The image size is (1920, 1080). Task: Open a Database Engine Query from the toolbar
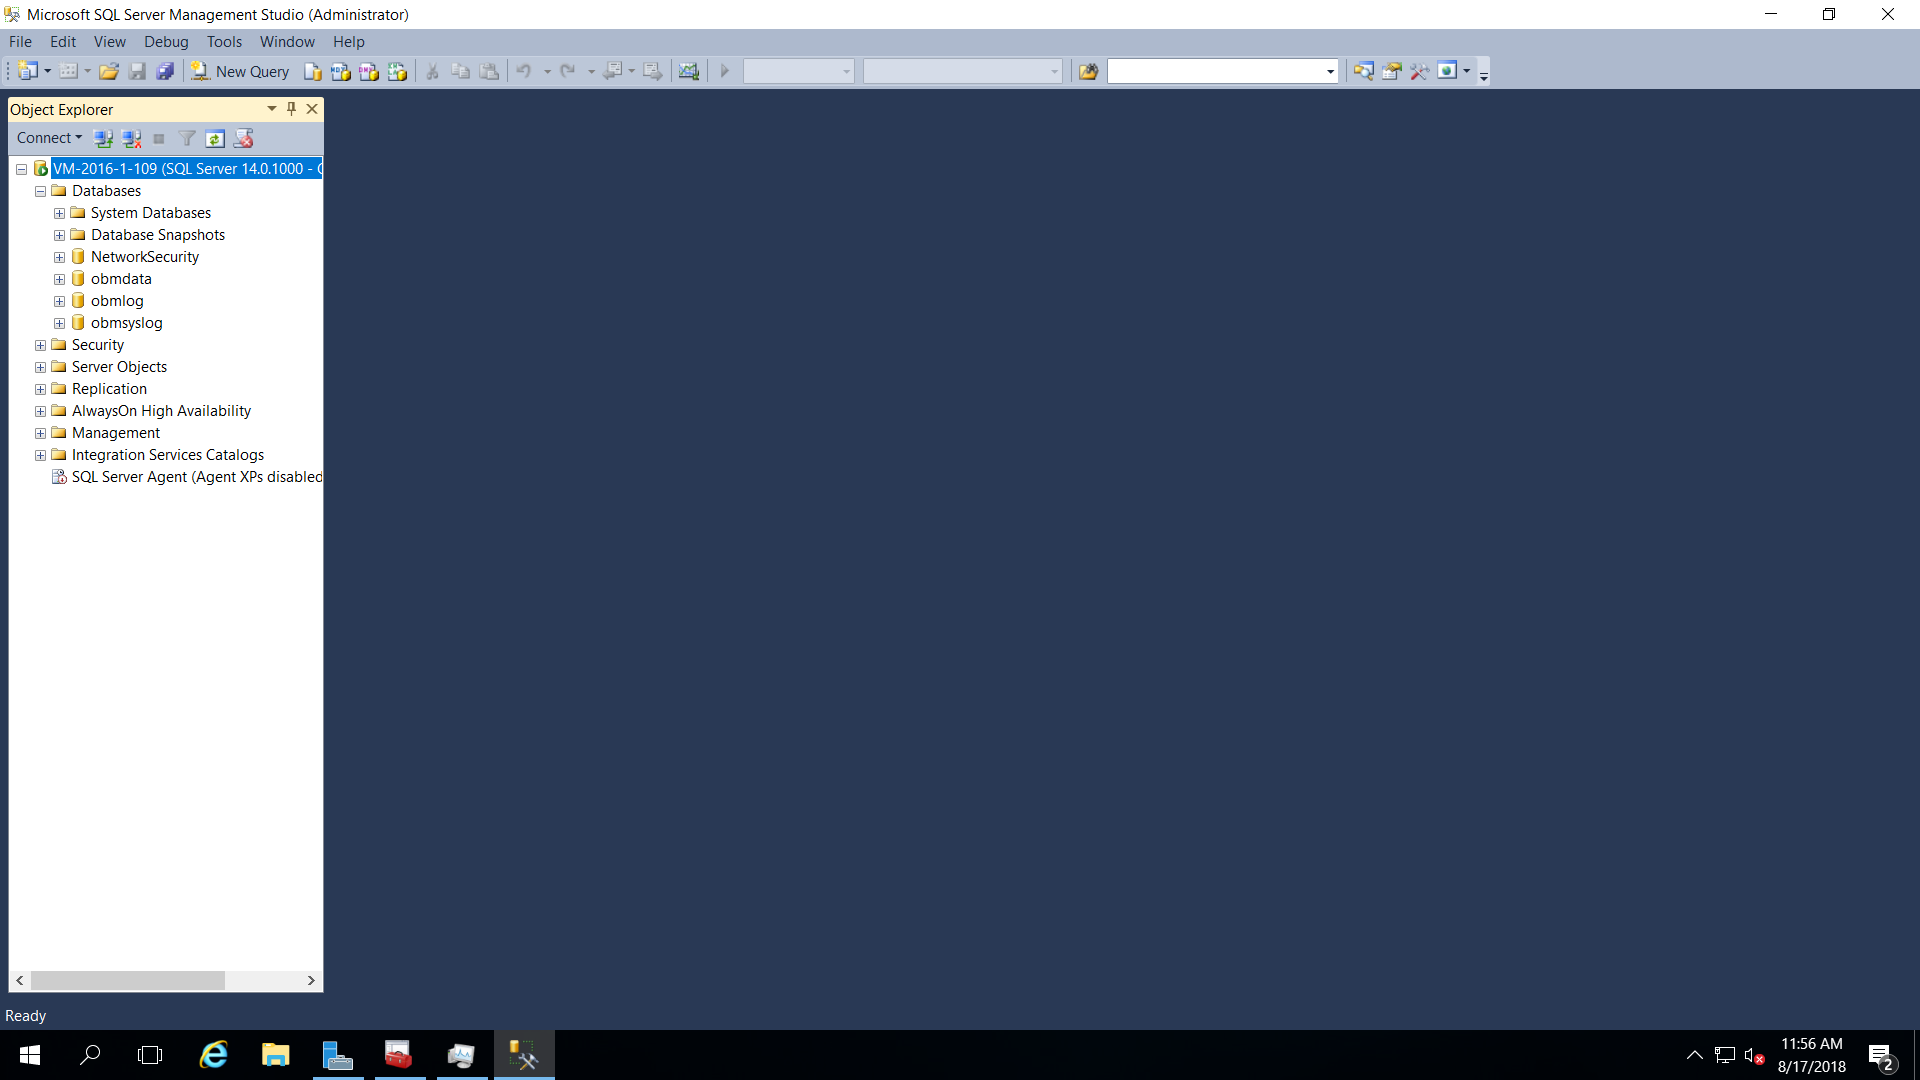pyautogui.click(x=313, y=71)
